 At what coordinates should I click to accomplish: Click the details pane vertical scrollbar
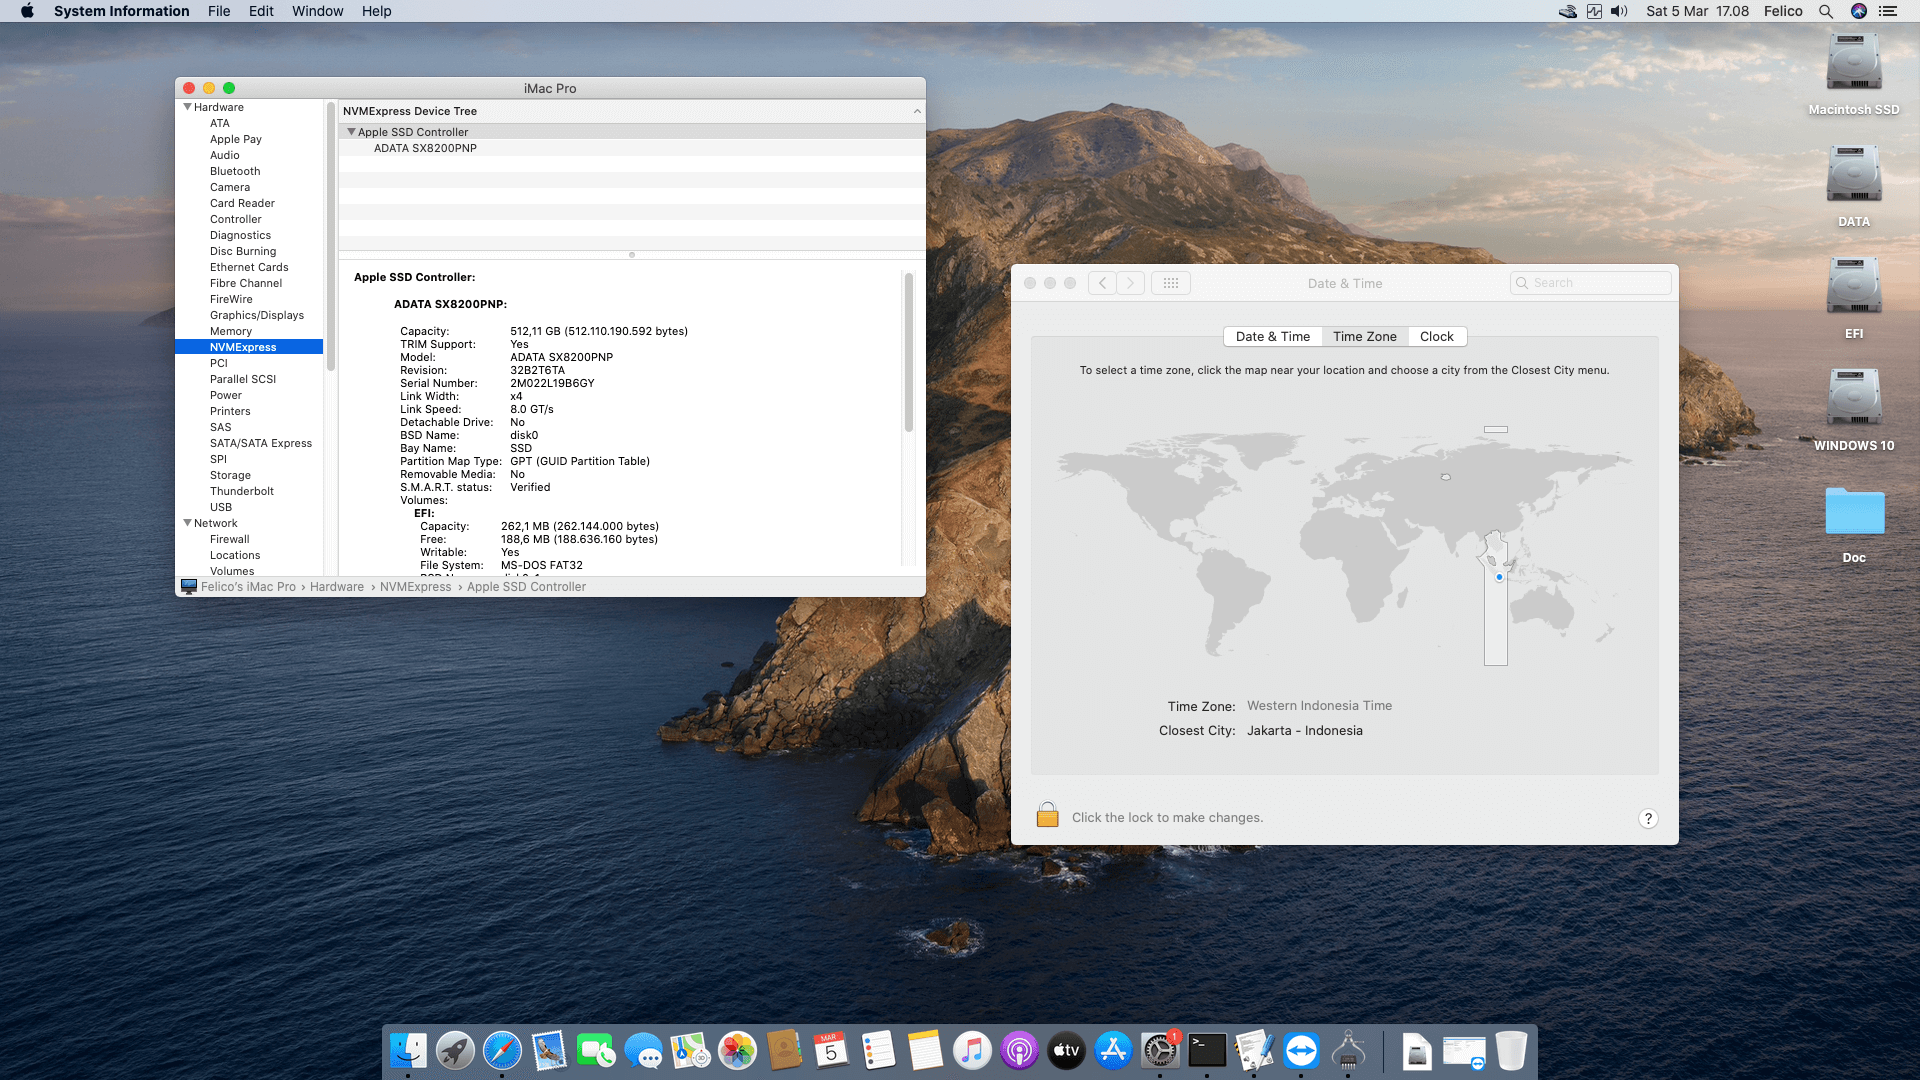(908, 352)
